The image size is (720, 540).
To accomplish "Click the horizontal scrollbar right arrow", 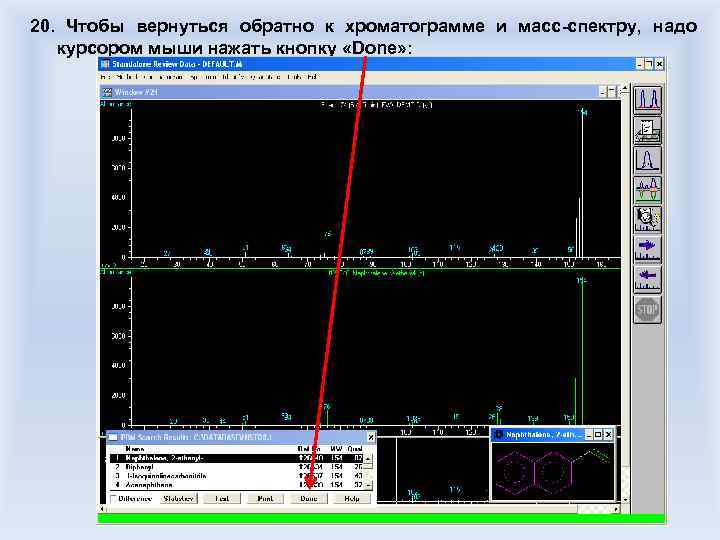I will pyautogui.click(x=616, y=509).
